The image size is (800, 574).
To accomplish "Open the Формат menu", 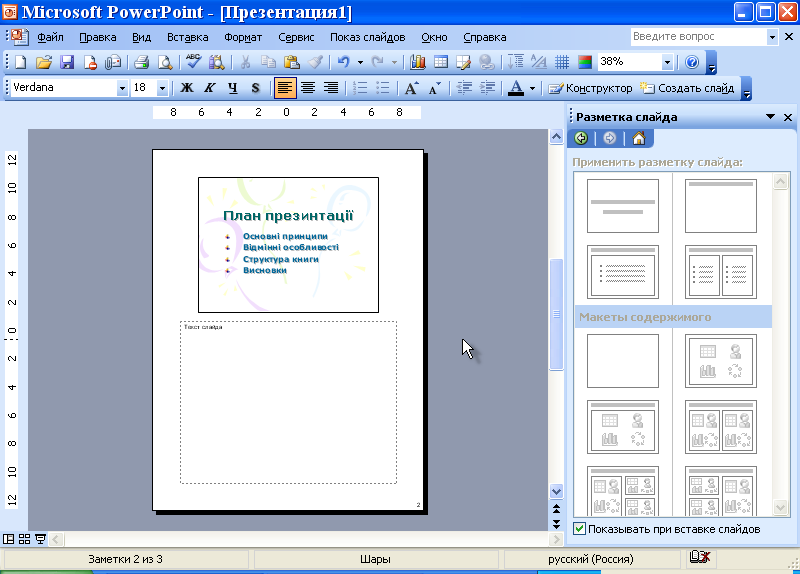I will pos(243,37).
